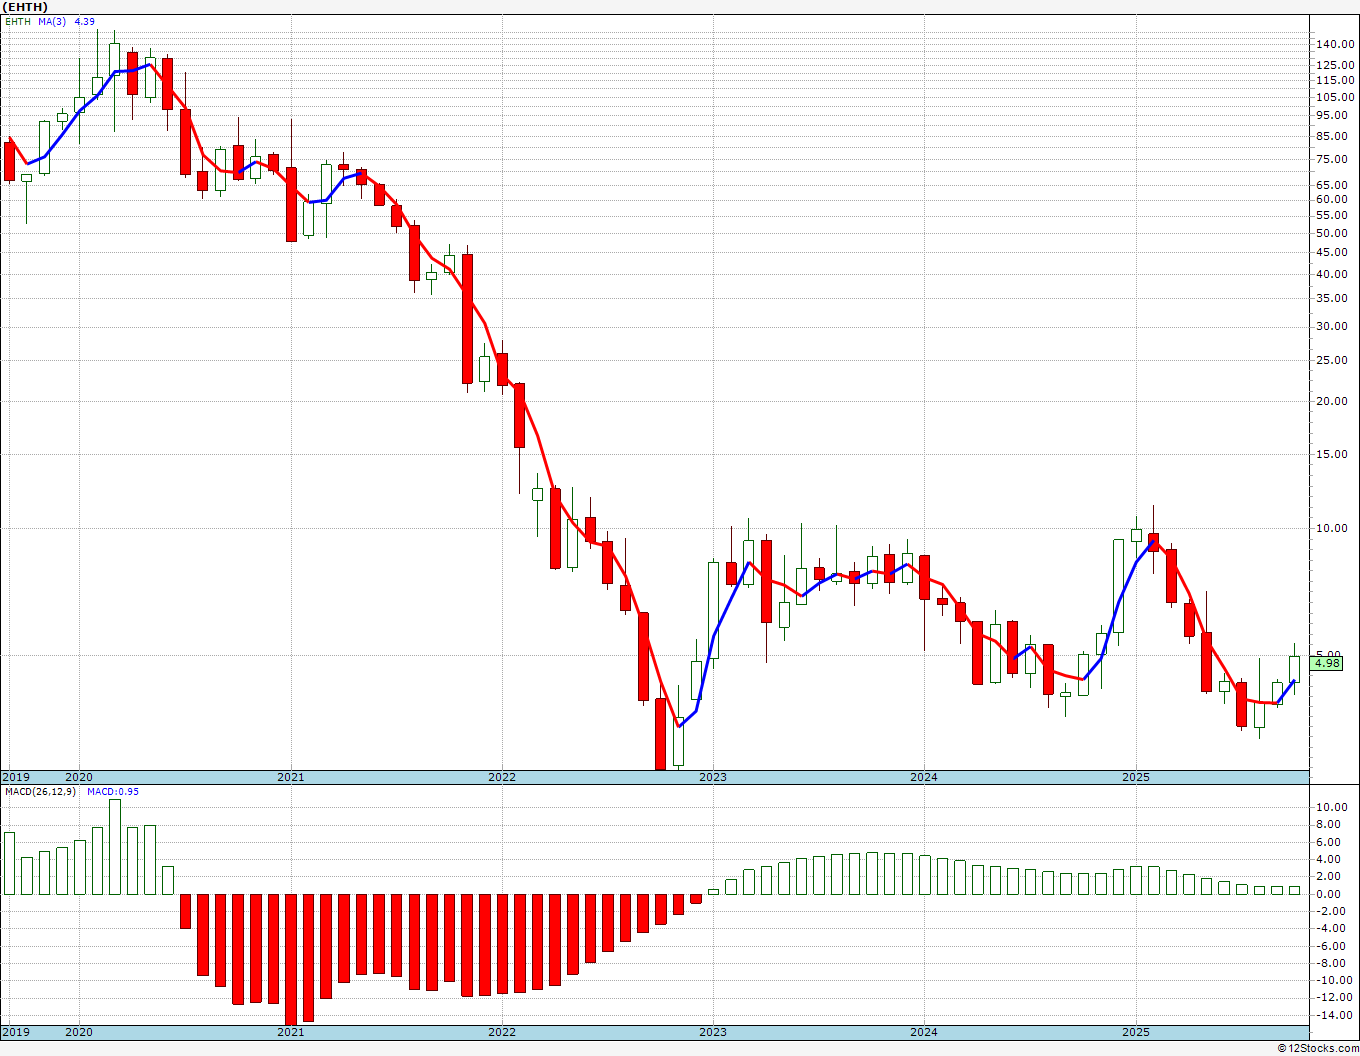Click the MACD(26,12,9) indicator label
This screenshot has height=1056, width=1360.
pyautogui.click(x=40, y=791)
